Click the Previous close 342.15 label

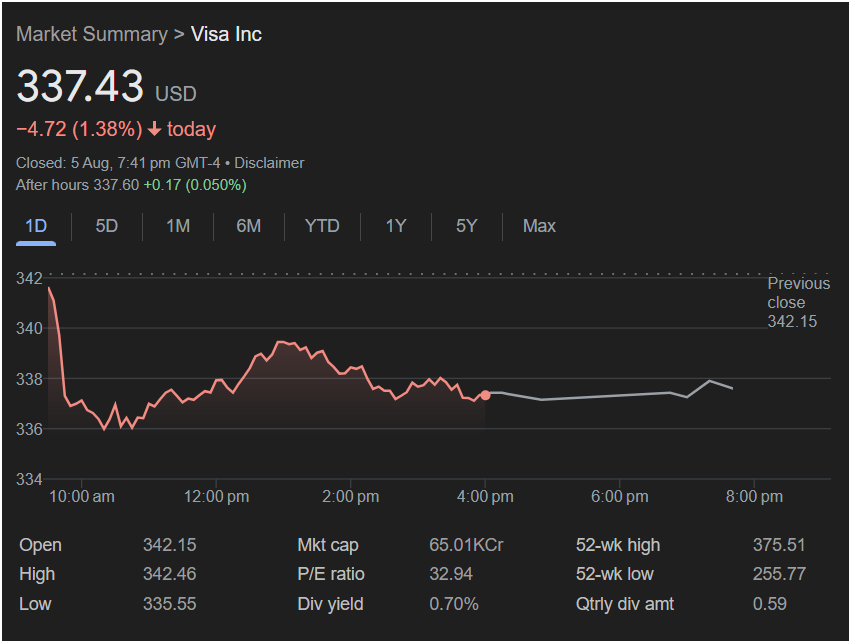tap(798, 302)
